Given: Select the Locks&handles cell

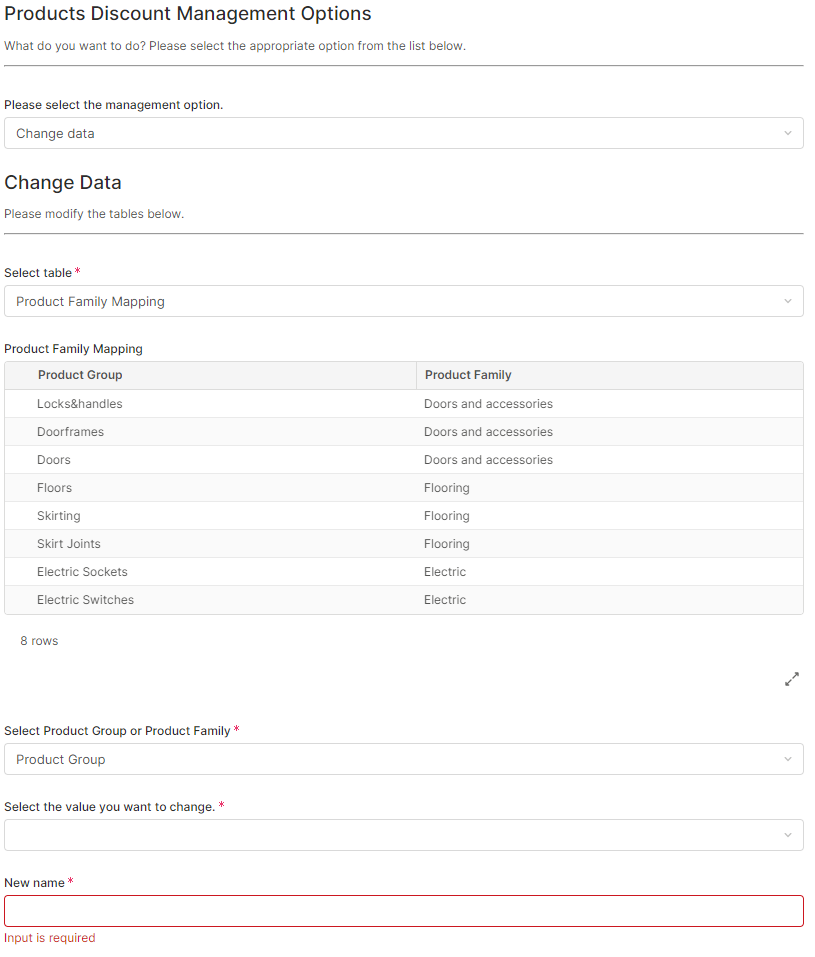Looking at the screenshot, I should [x=211, y=403].
